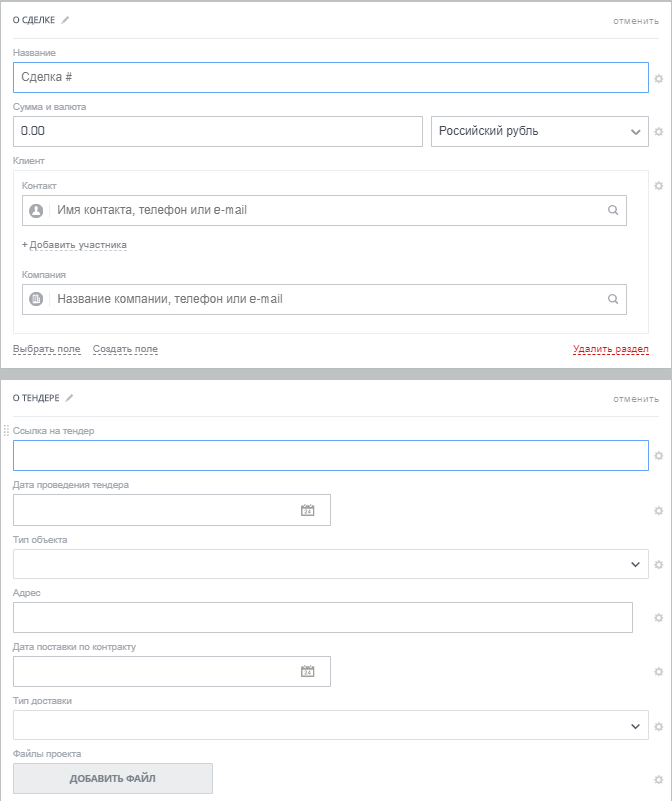Viewport: 672px width, 801px height.
Task: Click отменить in О СДЕЛКЕ section
Action: tap(636, 20)
